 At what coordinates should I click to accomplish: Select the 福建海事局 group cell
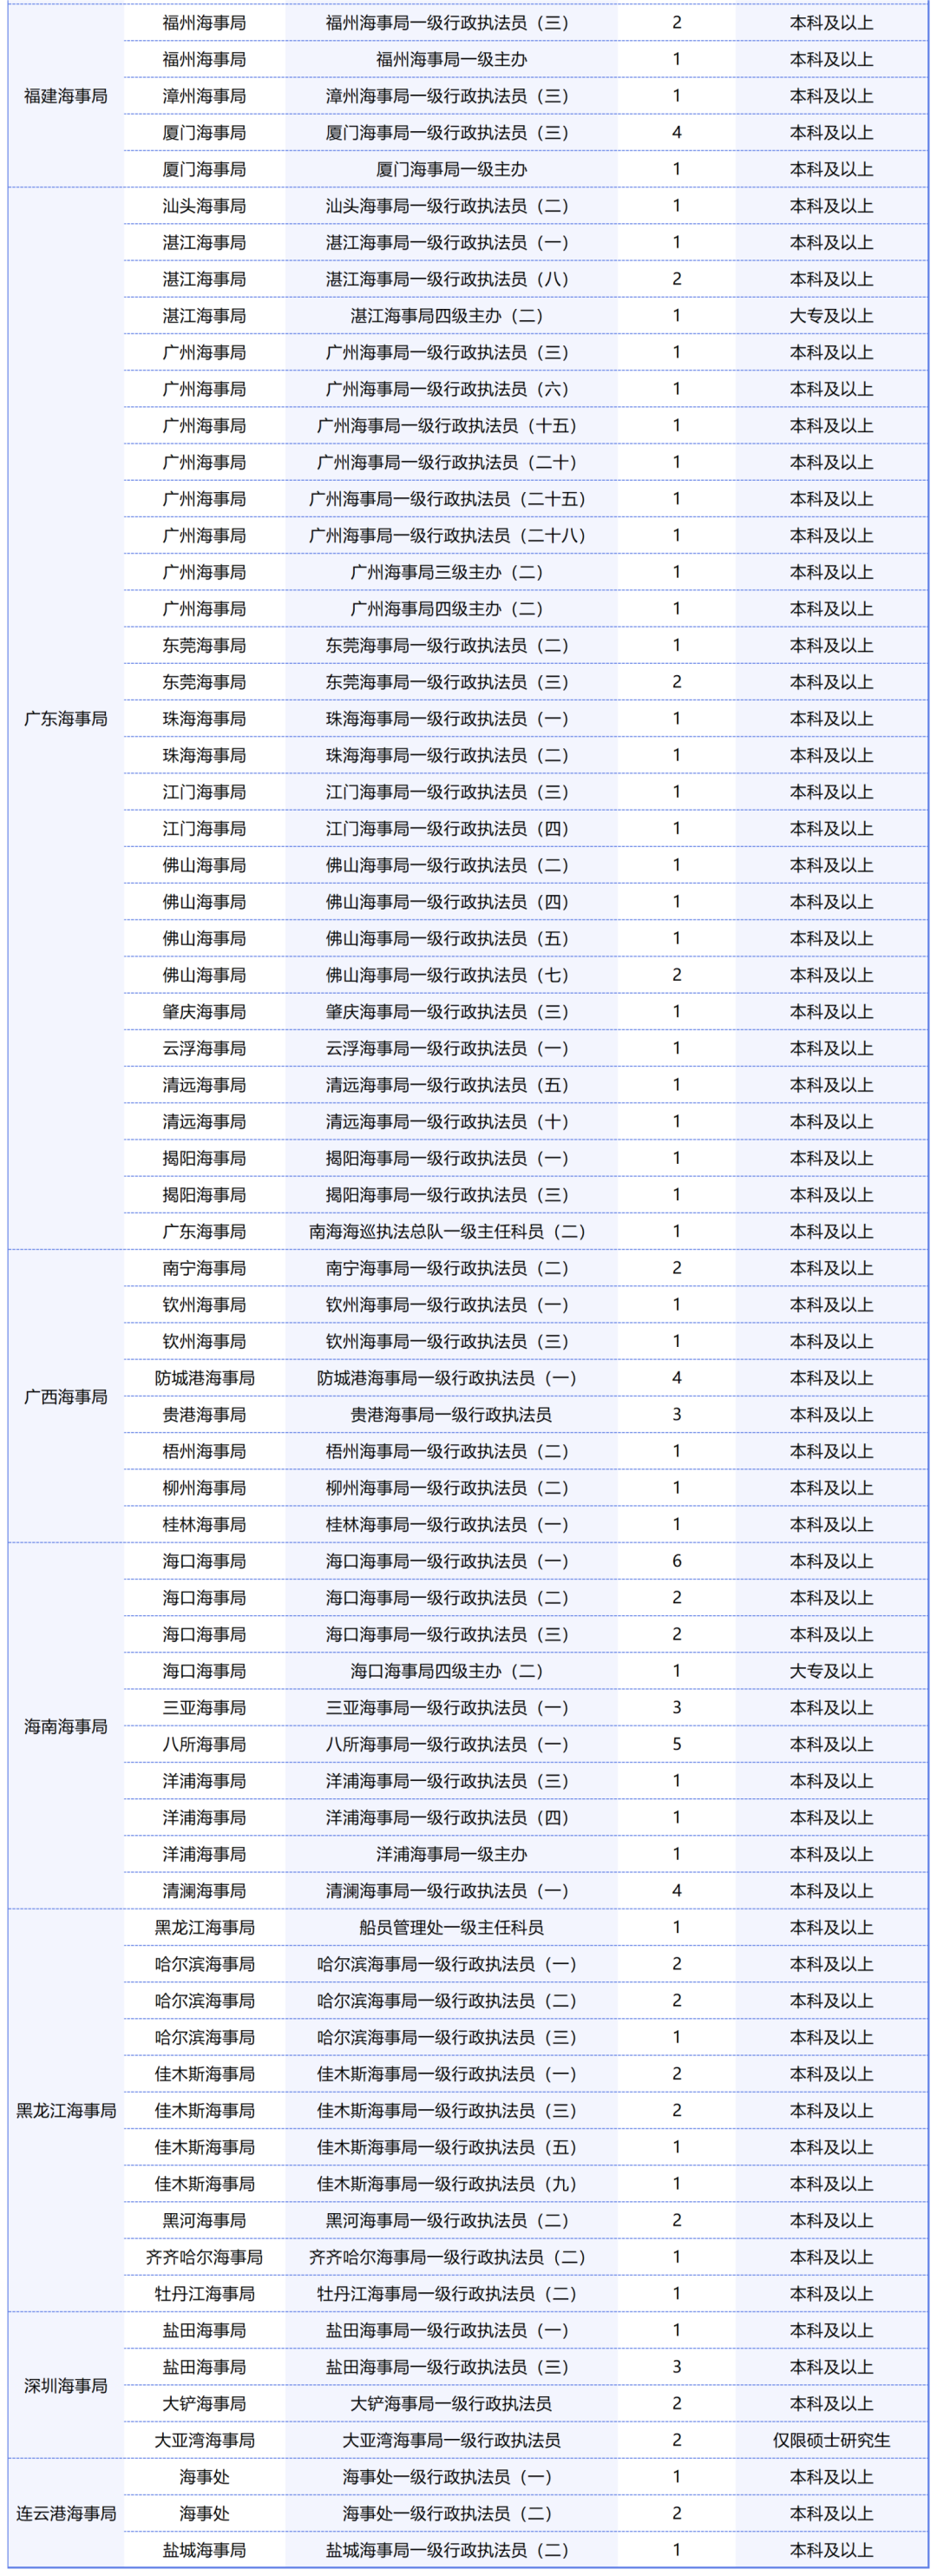(66, 96)
